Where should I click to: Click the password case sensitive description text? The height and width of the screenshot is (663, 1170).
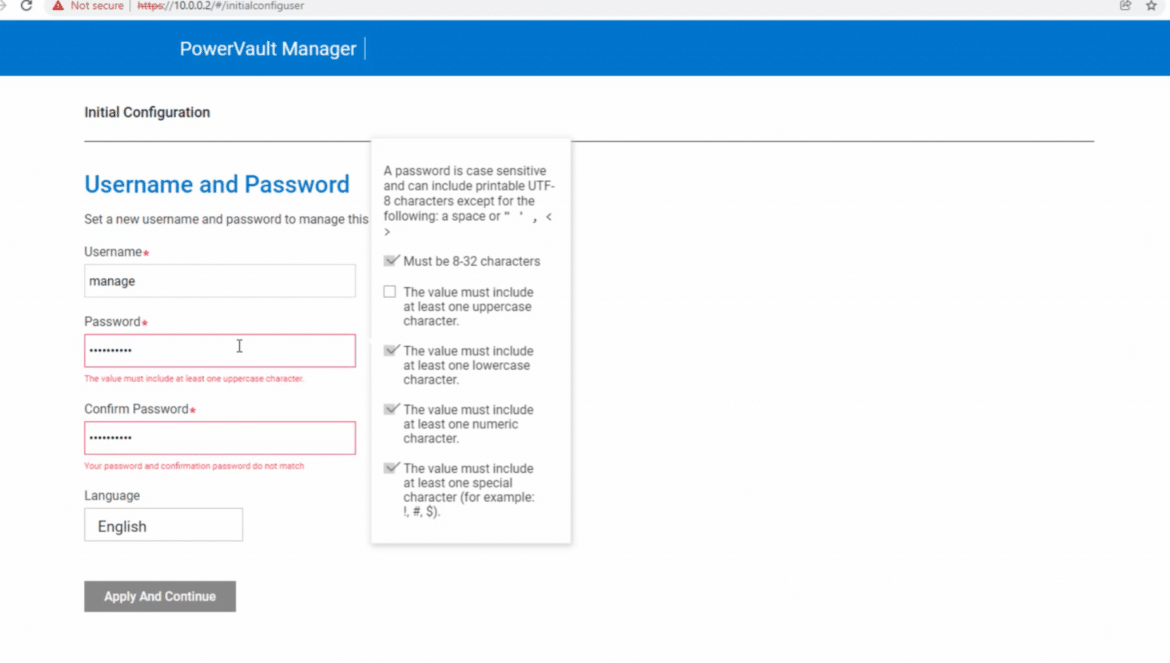pos(469,201)
